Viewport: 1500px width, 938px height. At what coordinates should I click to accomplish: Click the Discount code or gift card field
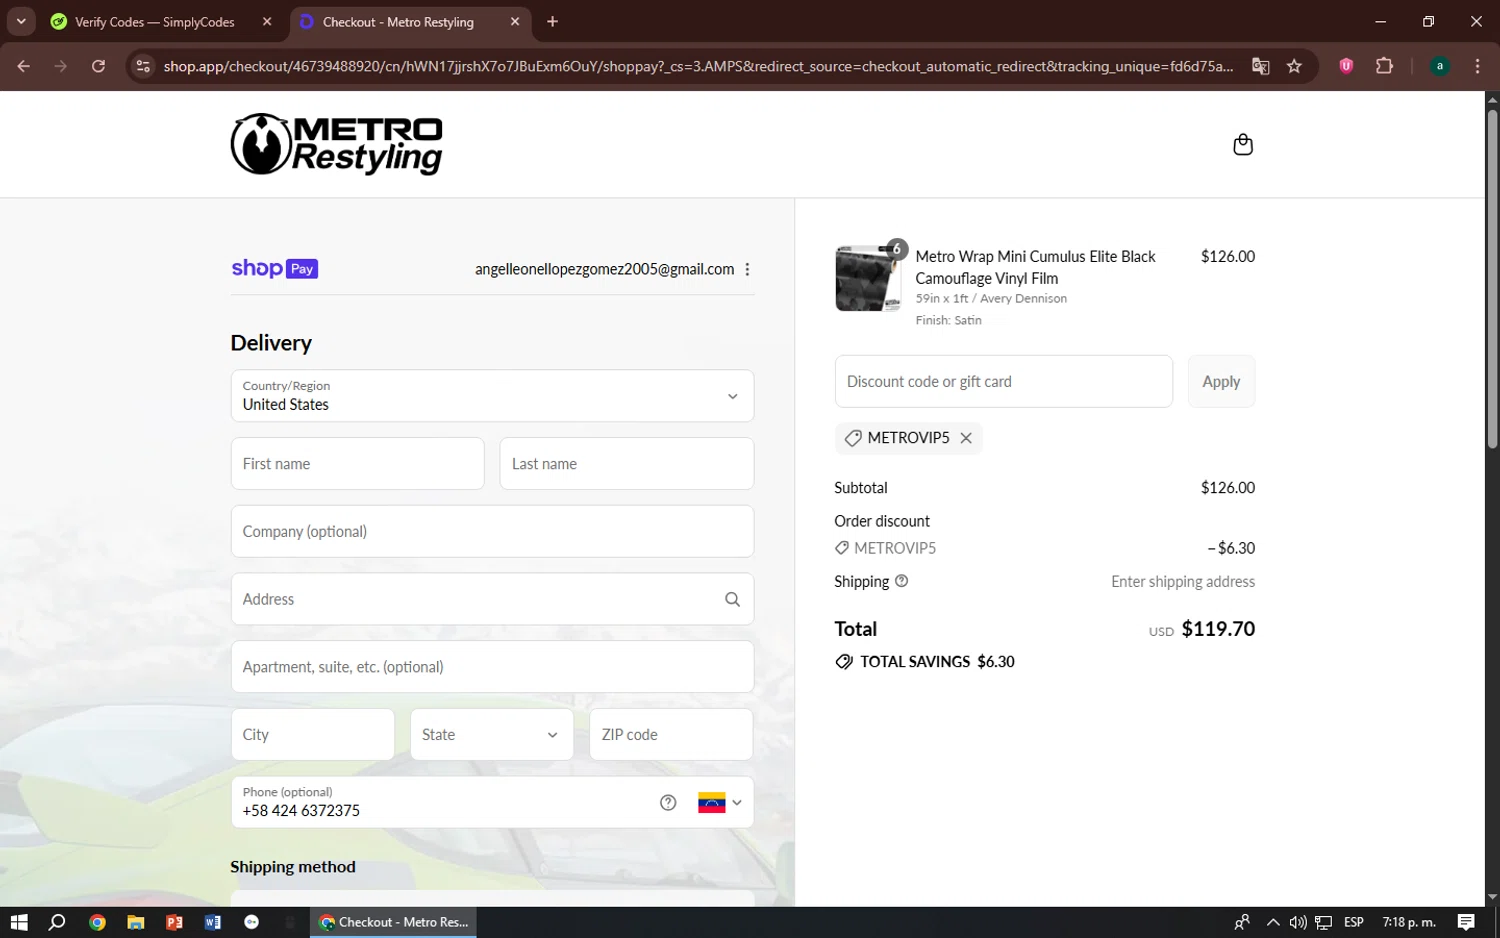tap(1003, 381)
